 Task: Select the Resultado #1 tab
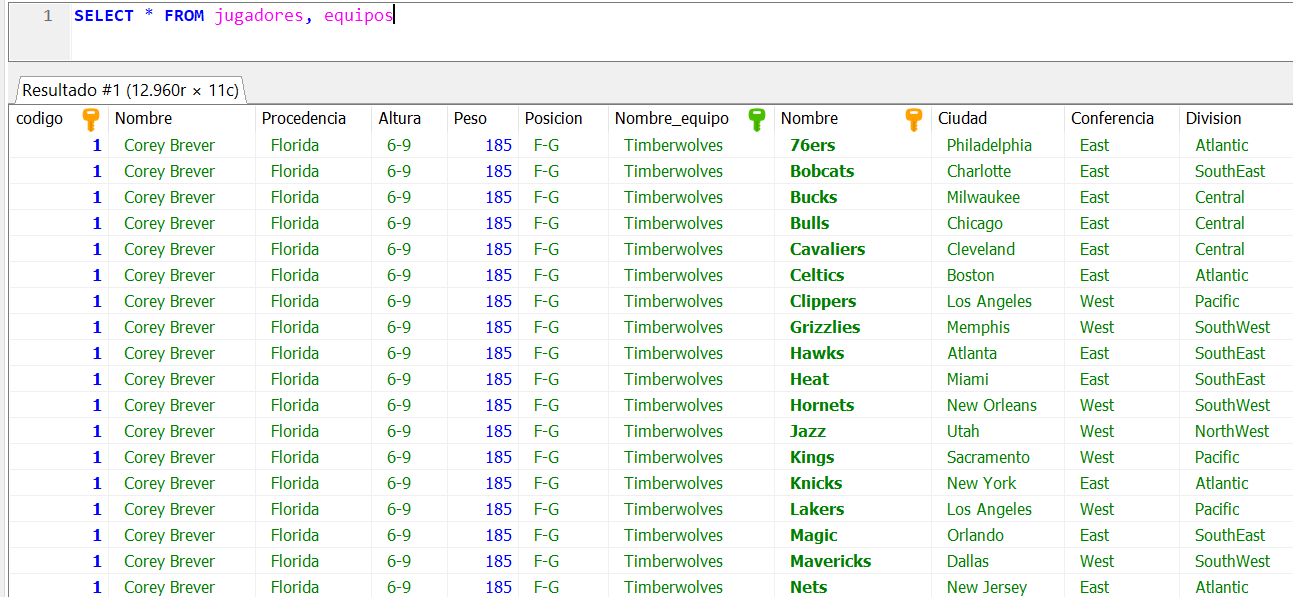point(130,90)
